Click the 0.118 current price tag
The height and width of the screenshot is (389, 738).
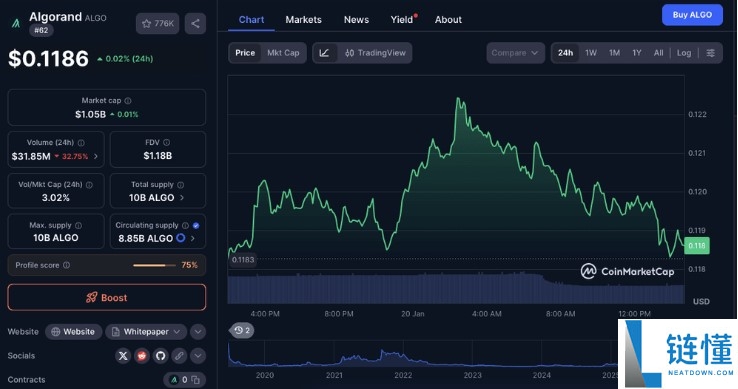(x=697, y=246)
